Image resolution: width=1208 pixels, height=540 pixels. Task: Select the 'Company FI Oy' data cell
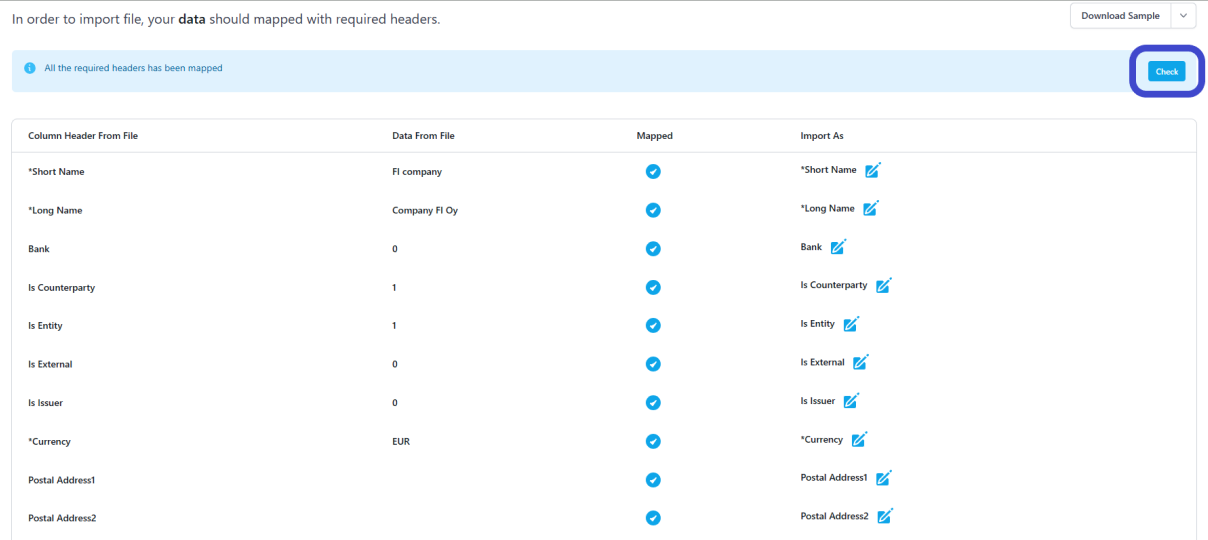pyautogui.click(x=425, y=211)
